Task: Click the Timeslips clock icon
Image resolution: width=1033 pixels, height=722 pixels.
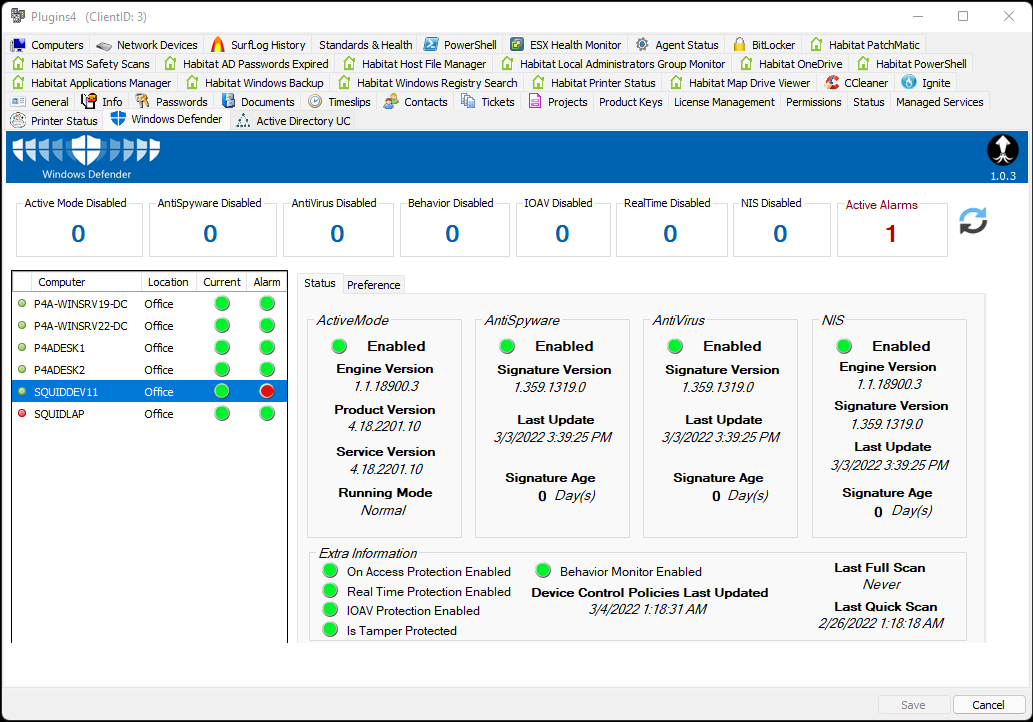Action: click(316, 101)
